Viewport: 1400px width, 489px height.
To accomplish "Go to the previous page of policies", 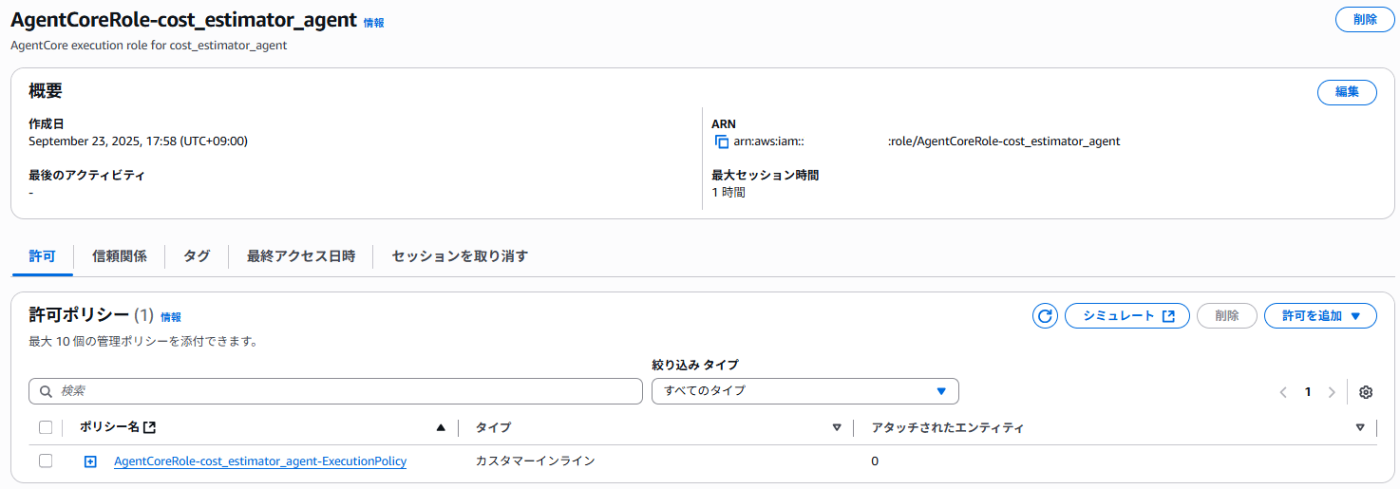I will 1284,392.
